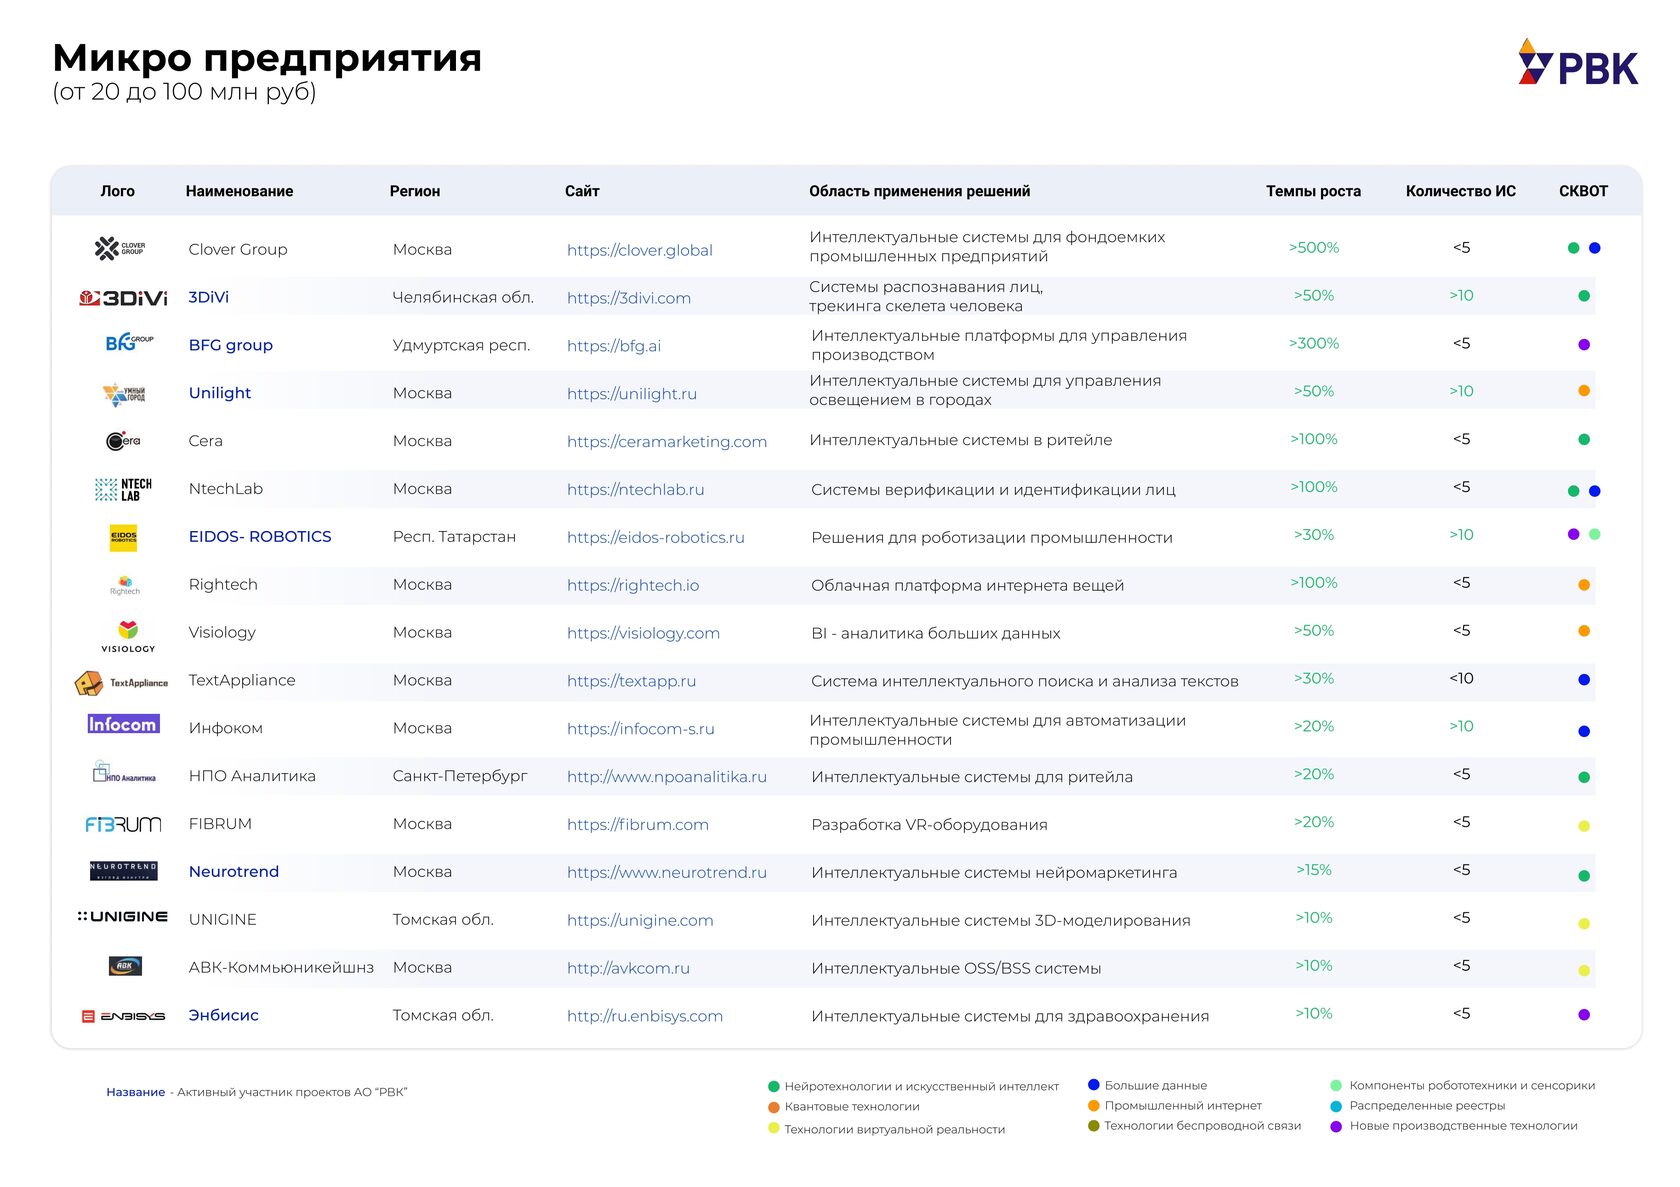This screenshot has width=1680, height=1187.
Task: Open the https://visiology.com link
Action: pos(643,633)
